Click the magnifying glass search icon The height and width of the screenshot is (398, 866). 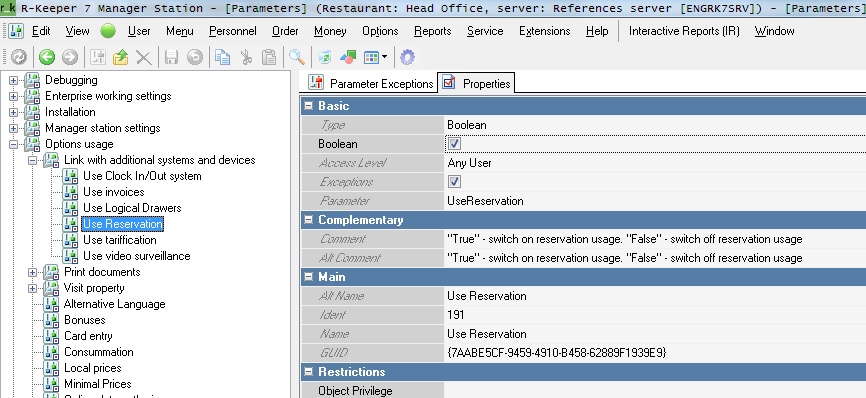click(297, 57)
